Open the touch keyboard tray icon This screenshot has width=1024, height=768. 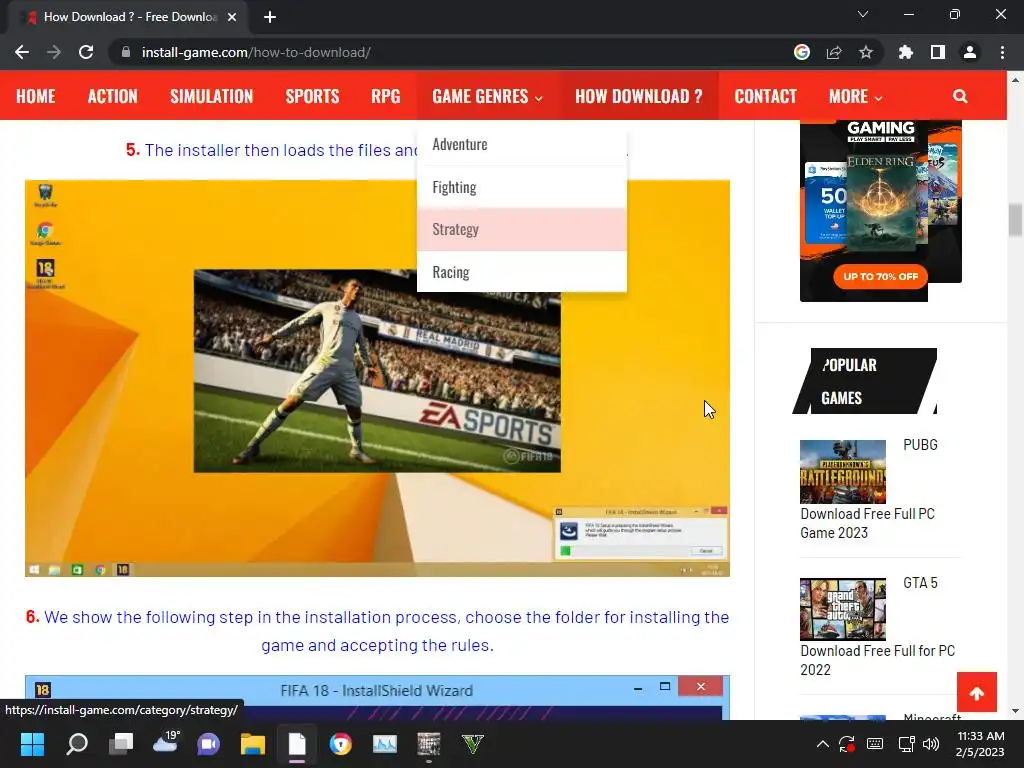[x=875, y=744]
